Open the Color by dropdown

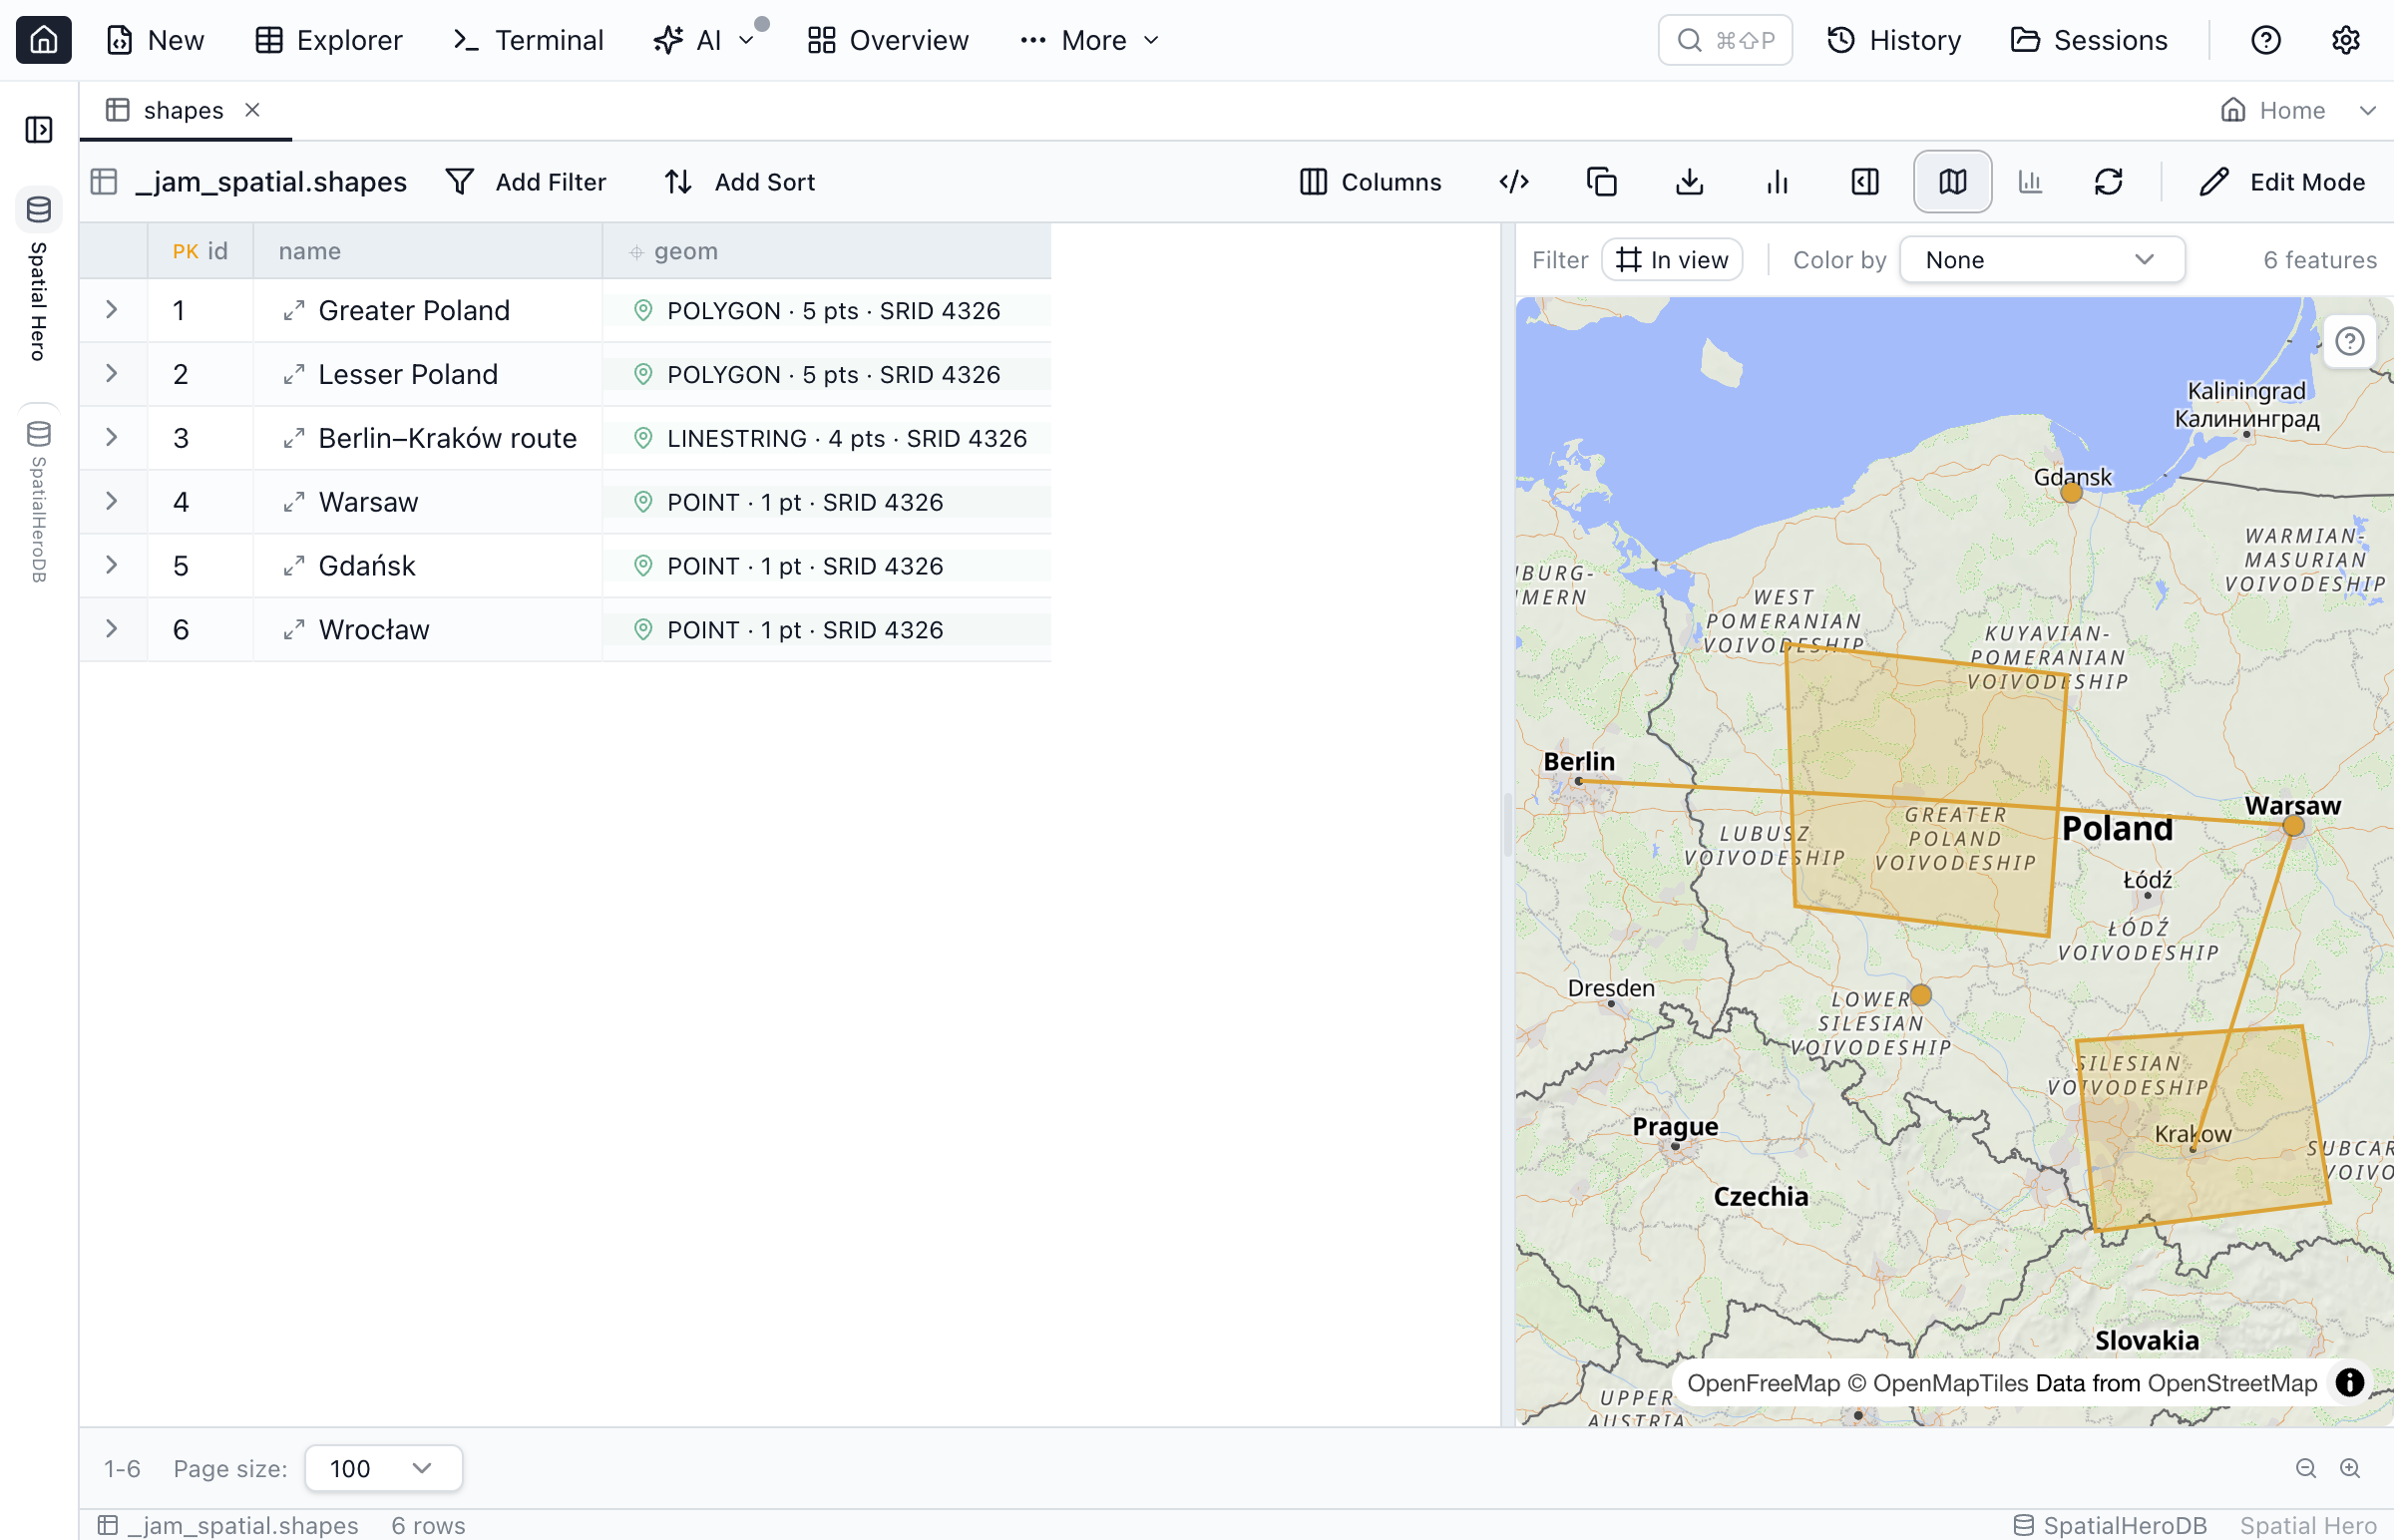click(2041, 260)
